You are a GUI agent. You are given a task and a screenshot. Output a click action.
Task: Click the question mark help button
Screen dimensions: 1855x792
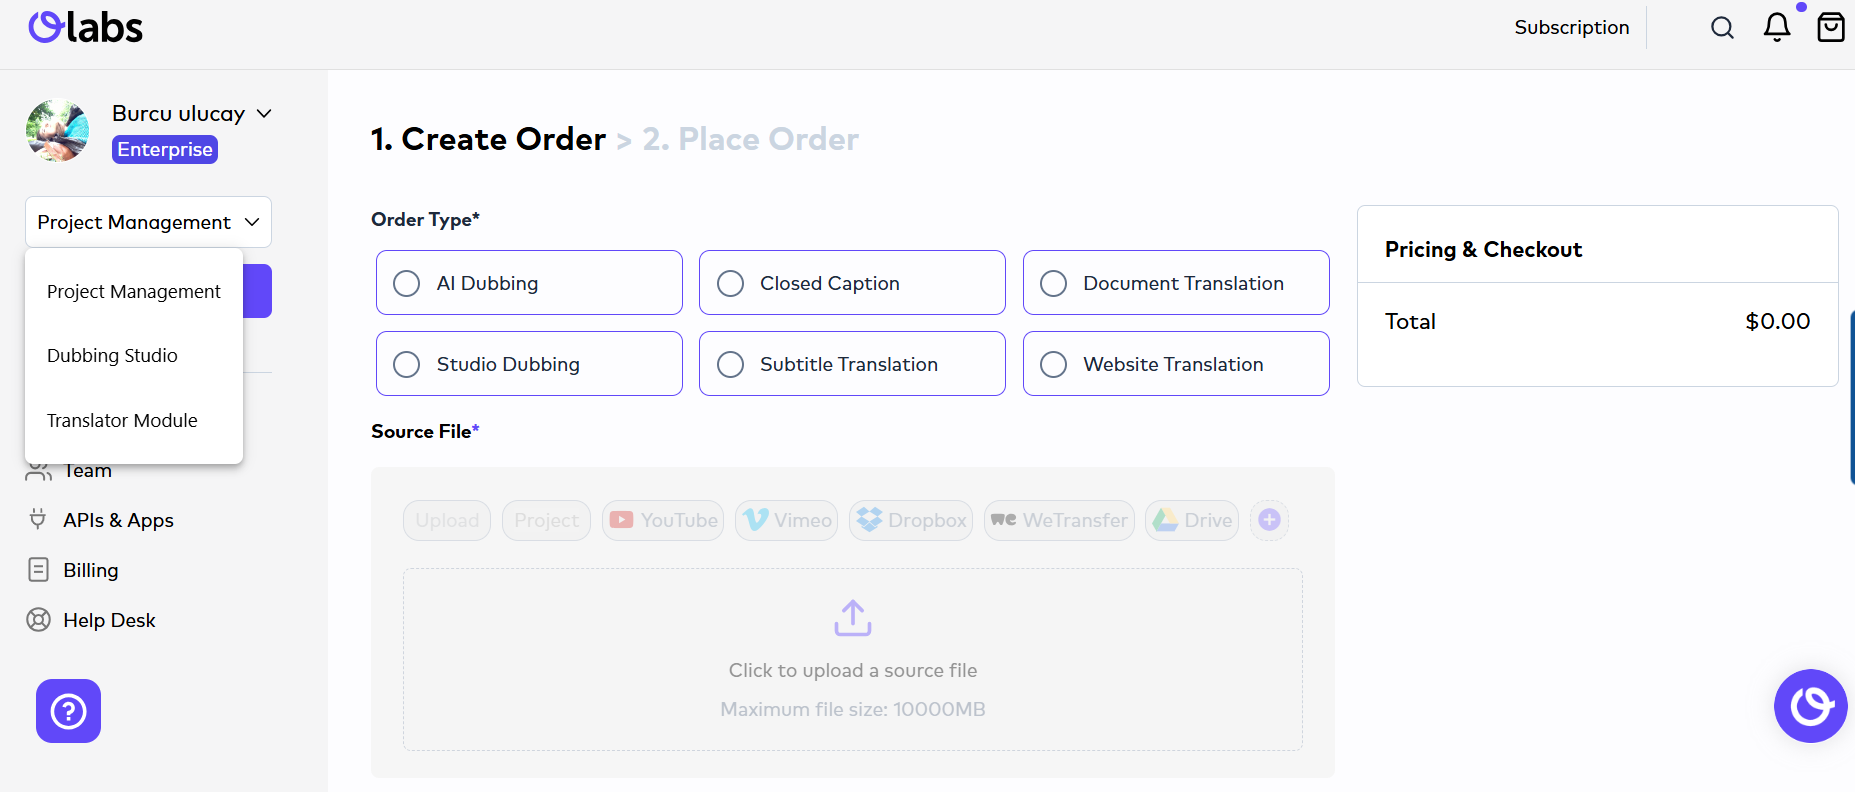tap(68, 711)
